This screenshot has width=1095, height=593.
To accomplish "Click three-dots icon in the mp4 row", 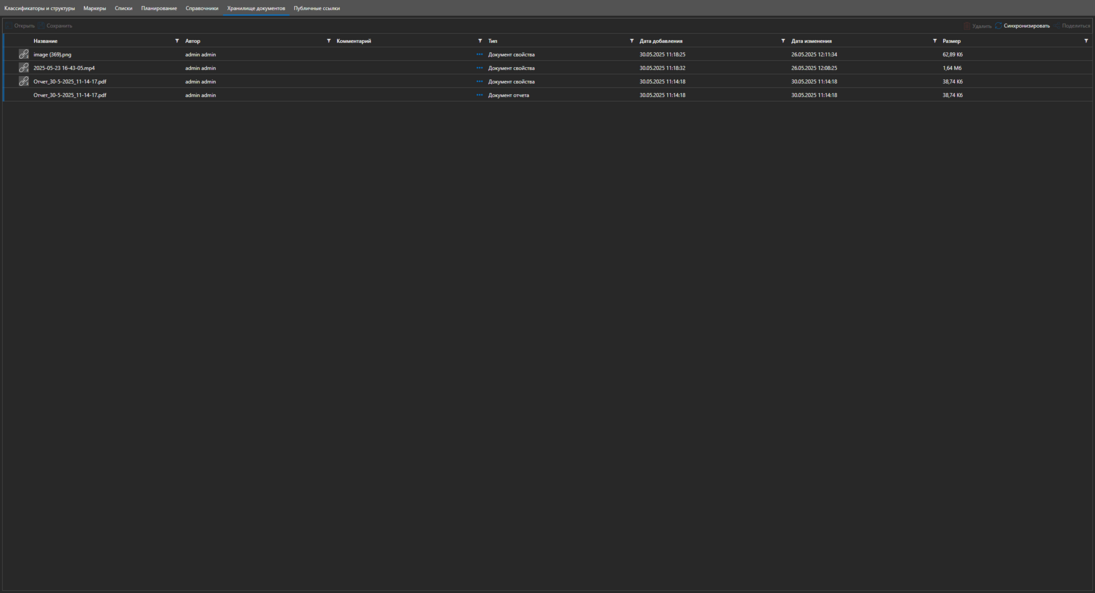I will click(479, 68).
